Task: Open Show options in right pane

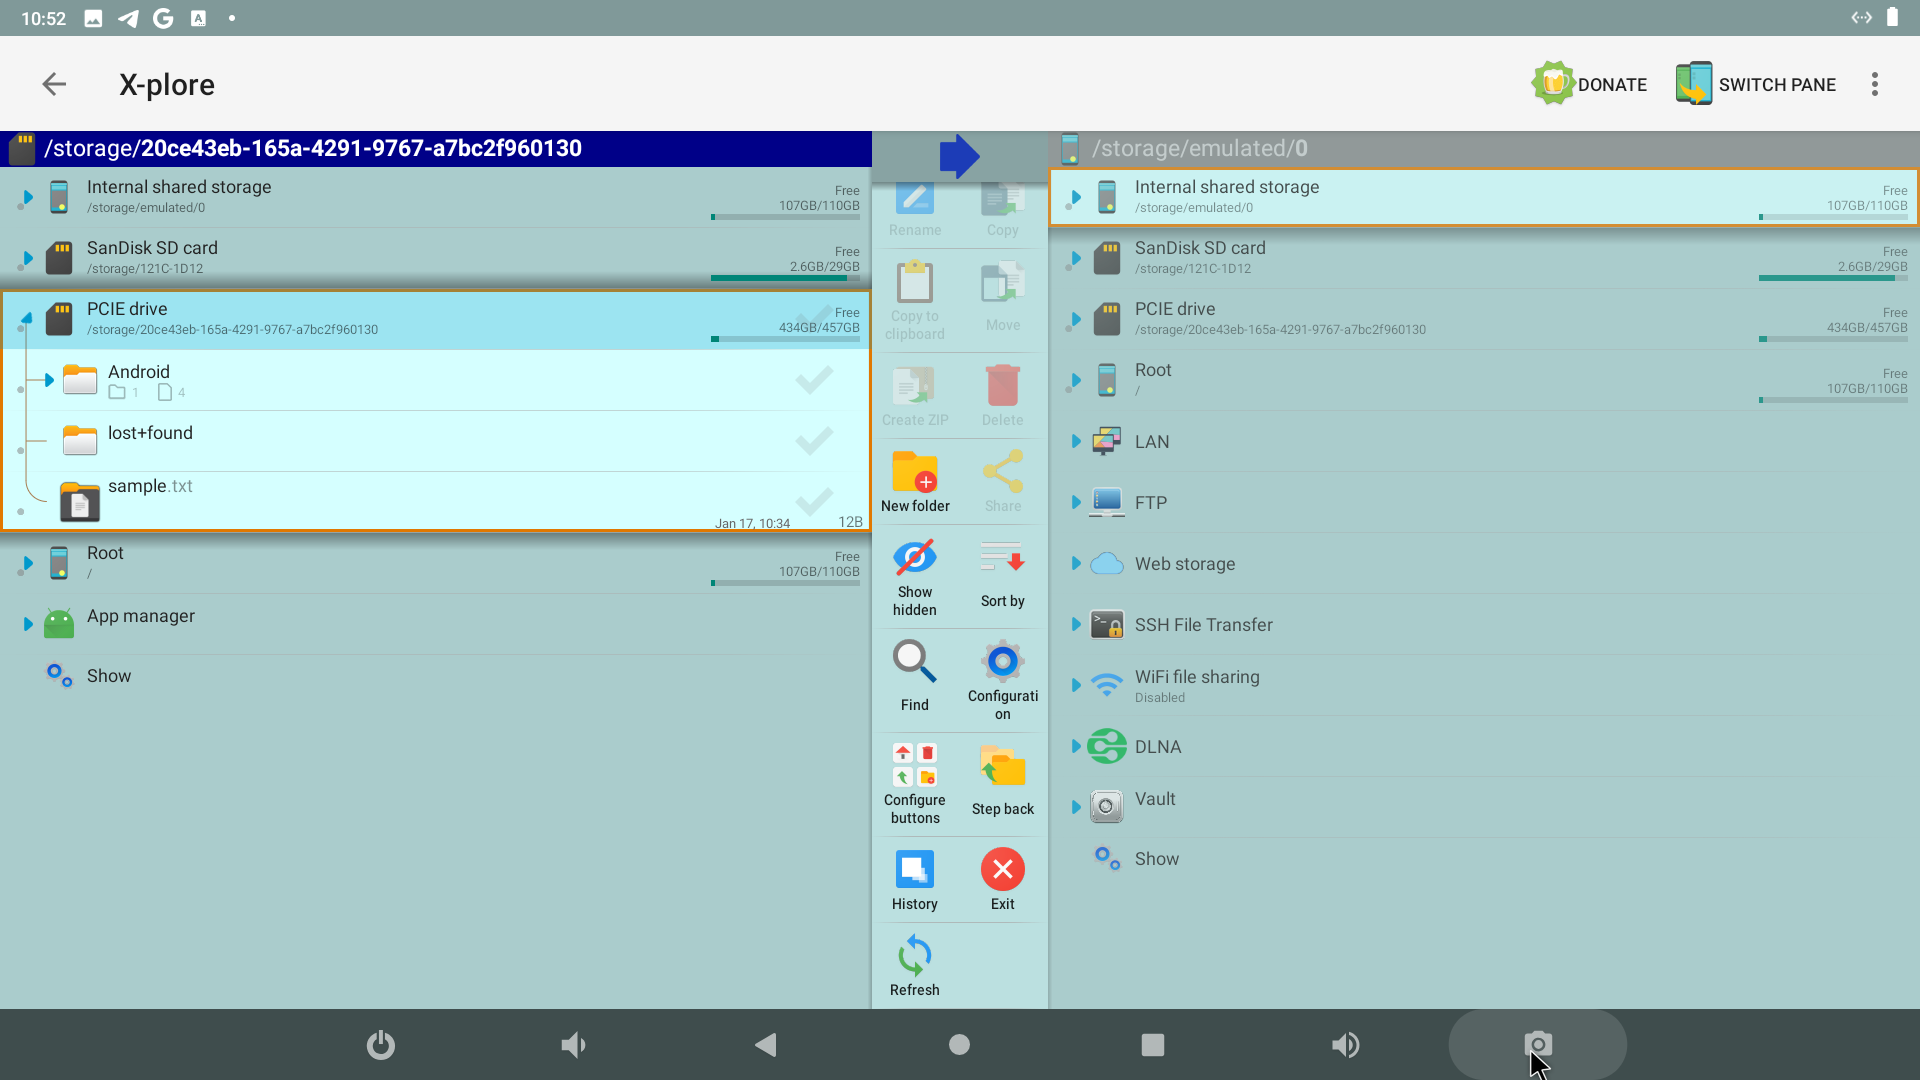Action: (1484, 859)
